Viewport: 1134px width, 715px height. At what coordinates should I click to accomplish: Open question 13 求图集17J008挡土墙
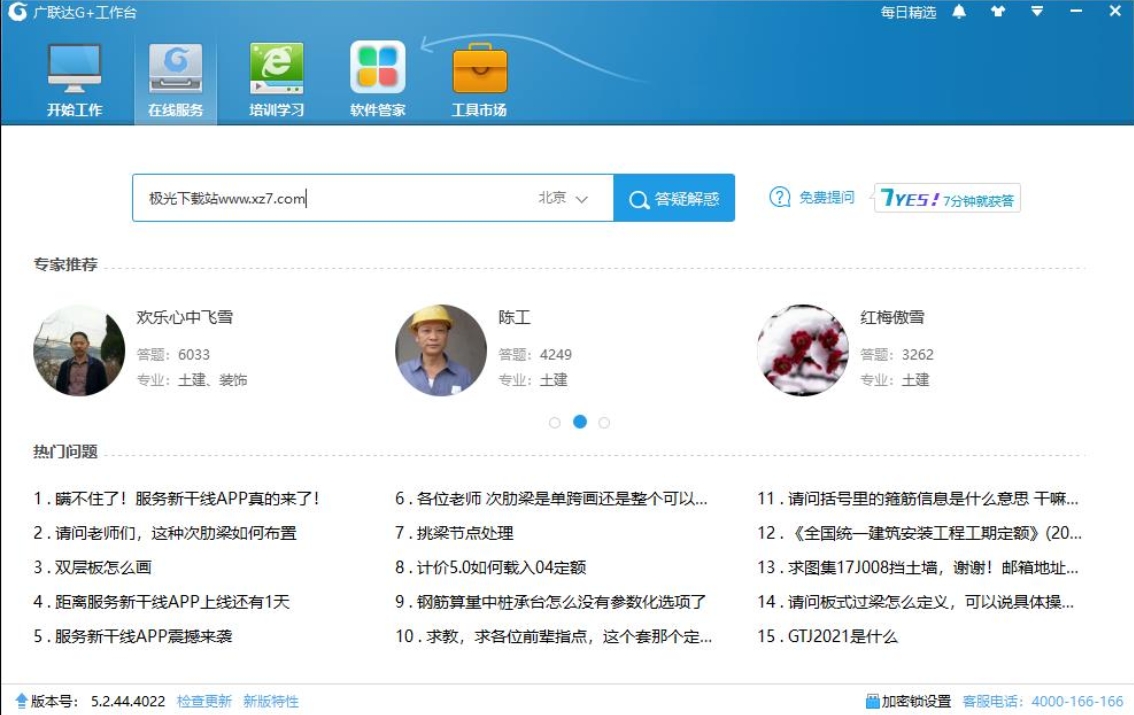(918, 568)
